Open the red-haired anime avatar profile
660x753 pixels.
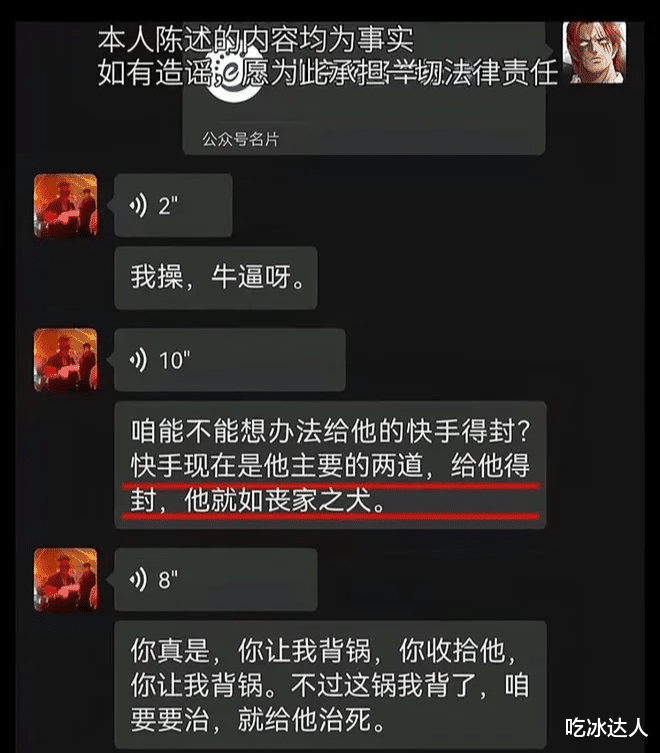[595, 52]
